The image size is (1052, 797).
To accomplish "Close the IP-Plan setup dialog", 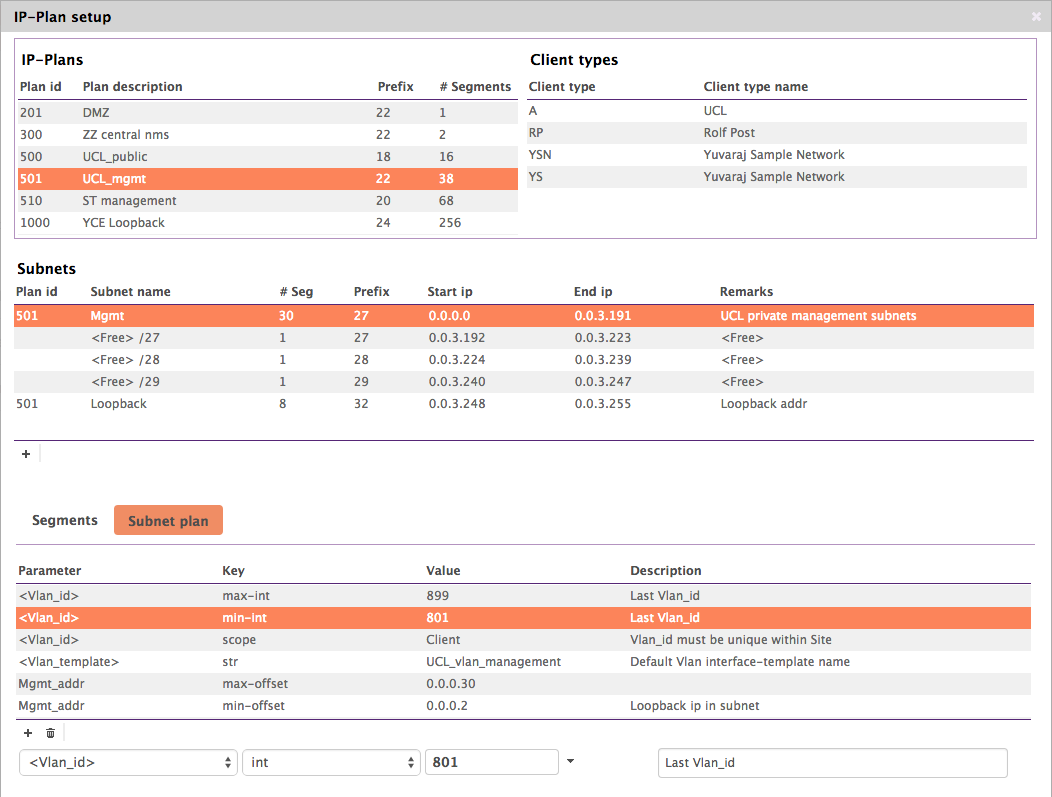I will 1036,17.
